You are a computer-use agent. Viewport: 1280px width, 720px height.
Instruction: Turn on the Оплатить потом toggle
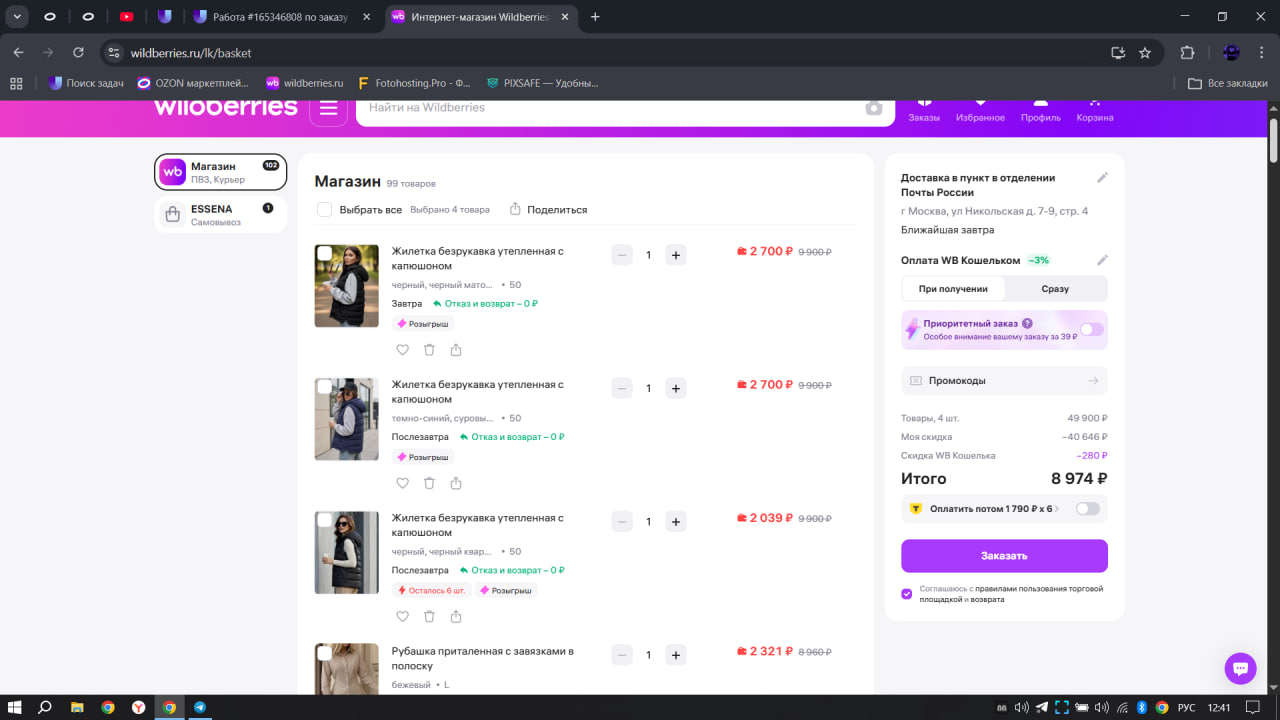coord(1087,509)
